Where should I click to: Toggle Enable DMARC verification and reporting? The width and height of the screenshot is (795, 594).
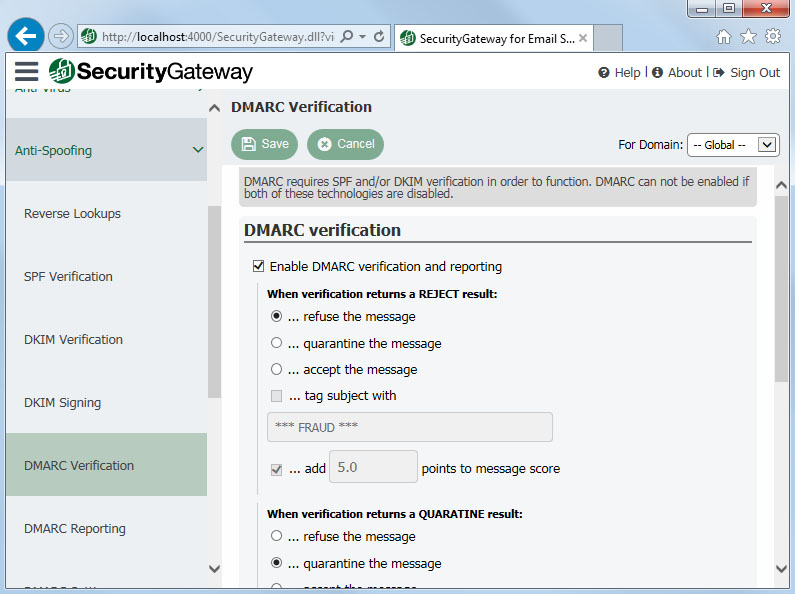pyautogui.click(x=259, y=266)
